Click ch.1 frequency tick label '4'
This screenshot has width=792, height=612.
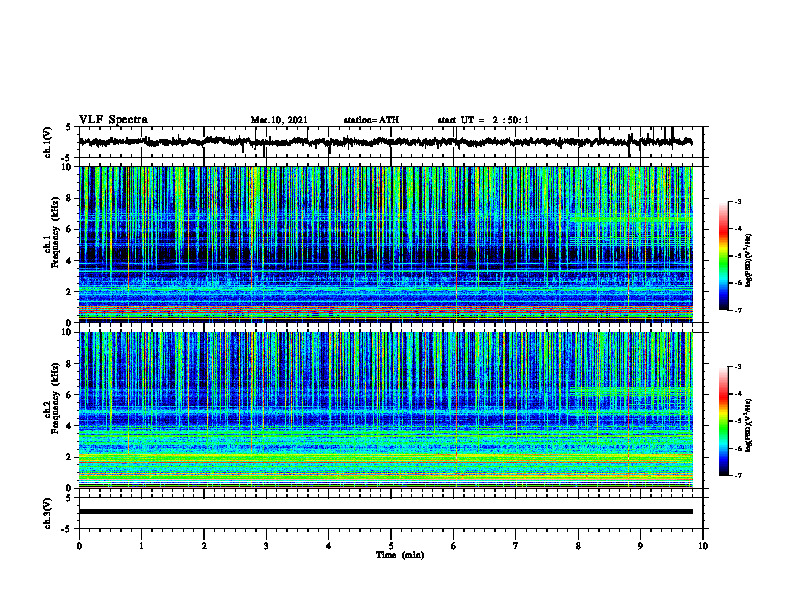point(70,261)
